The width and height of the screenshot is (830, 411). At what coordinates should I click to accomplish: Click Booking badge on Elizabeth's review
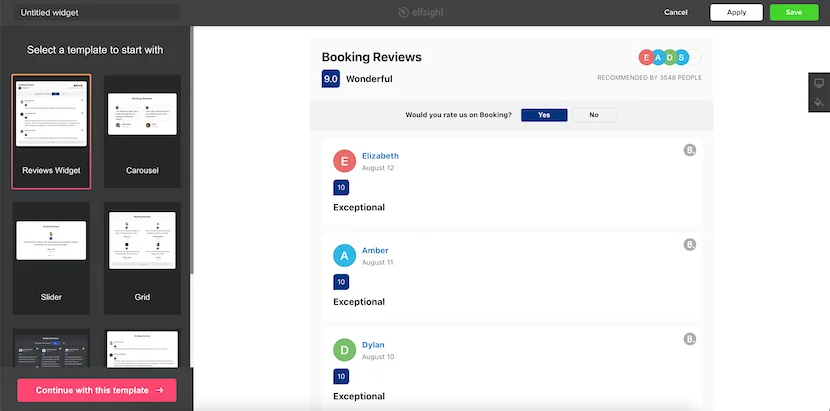(690, 150)
